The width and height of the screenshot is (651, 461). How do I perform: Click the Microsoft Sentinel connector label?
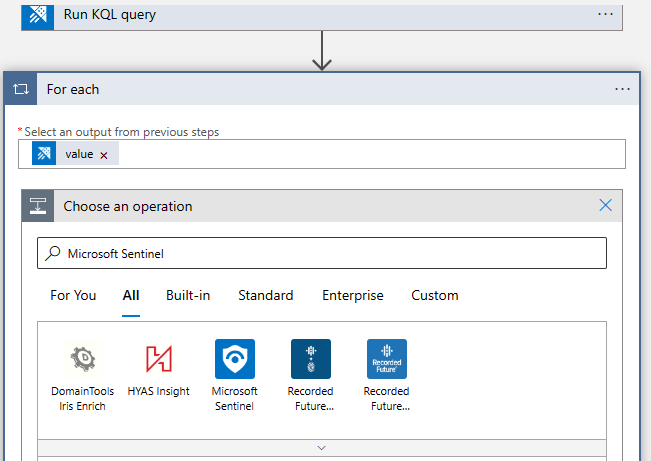pyautogui.click(x=235, y=399)
